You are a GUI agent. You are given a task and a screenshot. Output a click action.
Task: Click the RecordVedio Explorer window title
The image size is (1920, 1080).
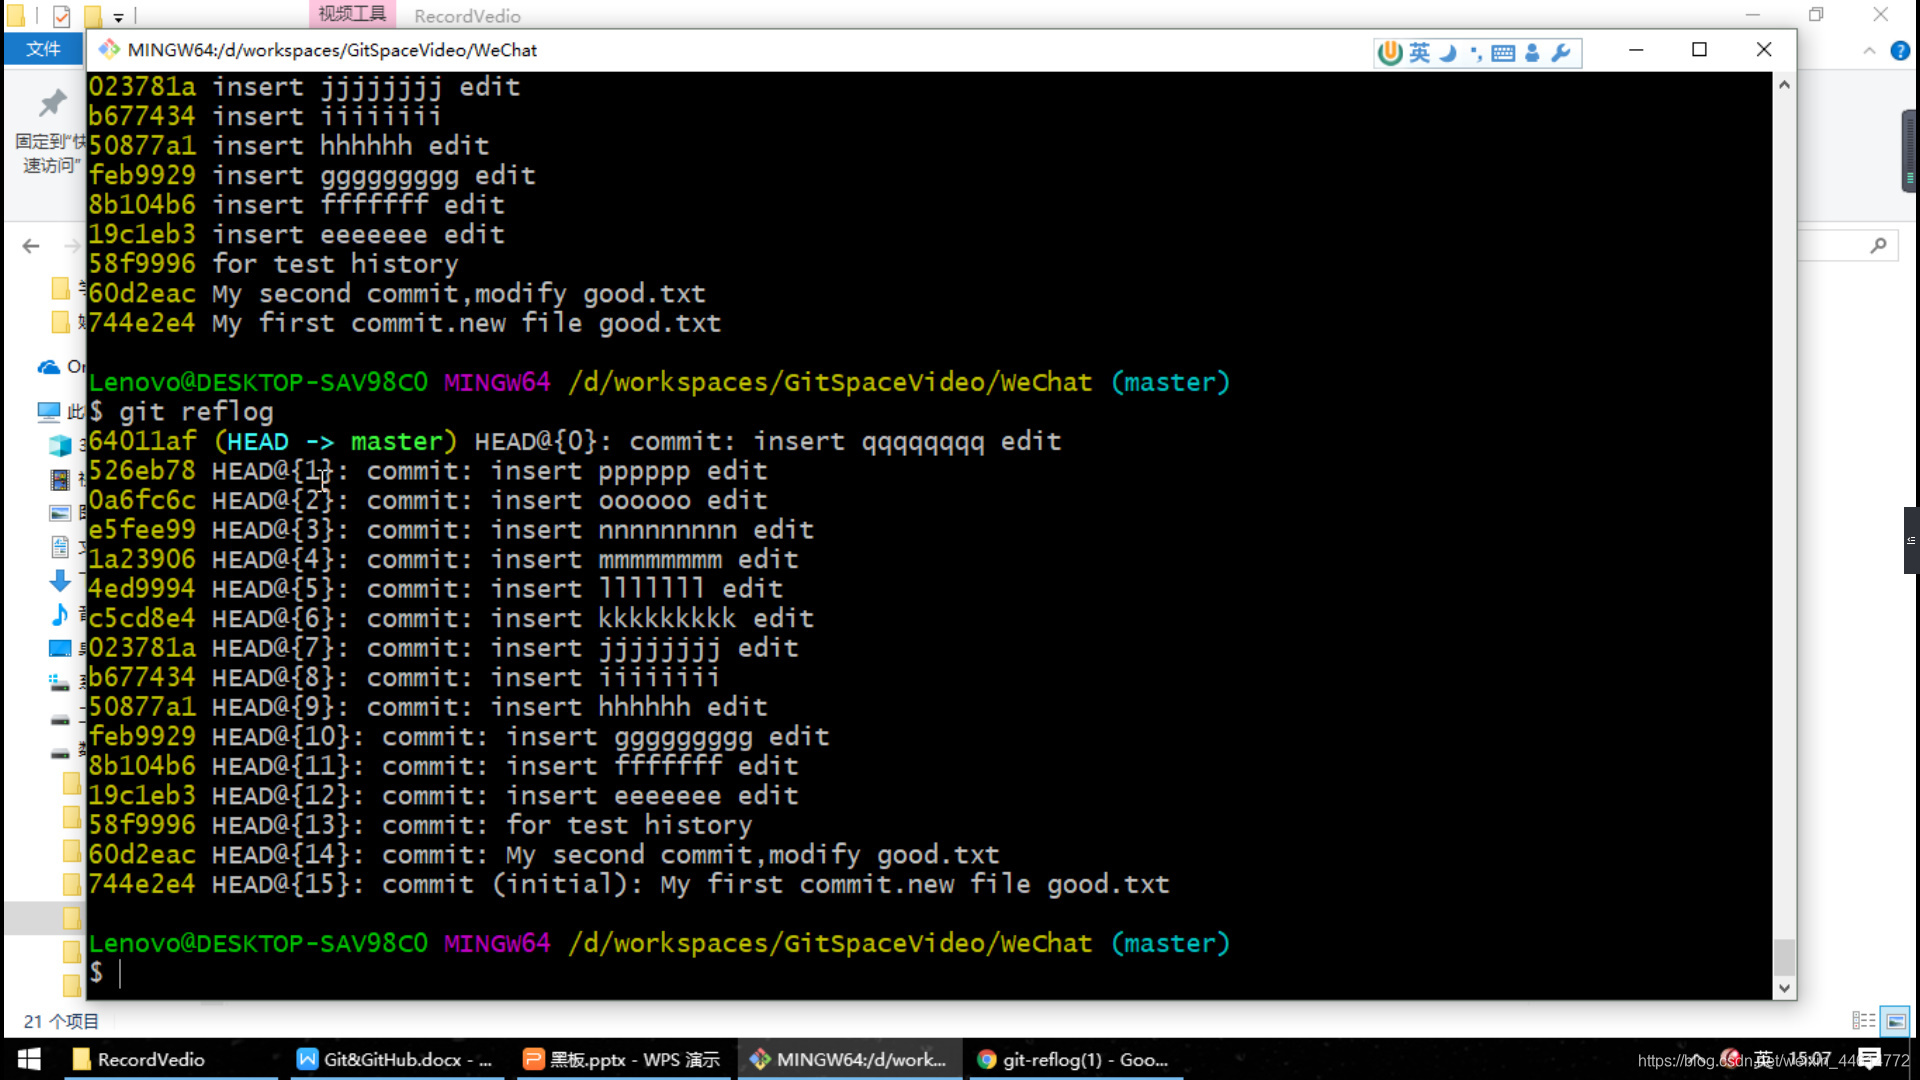[467, 16]
